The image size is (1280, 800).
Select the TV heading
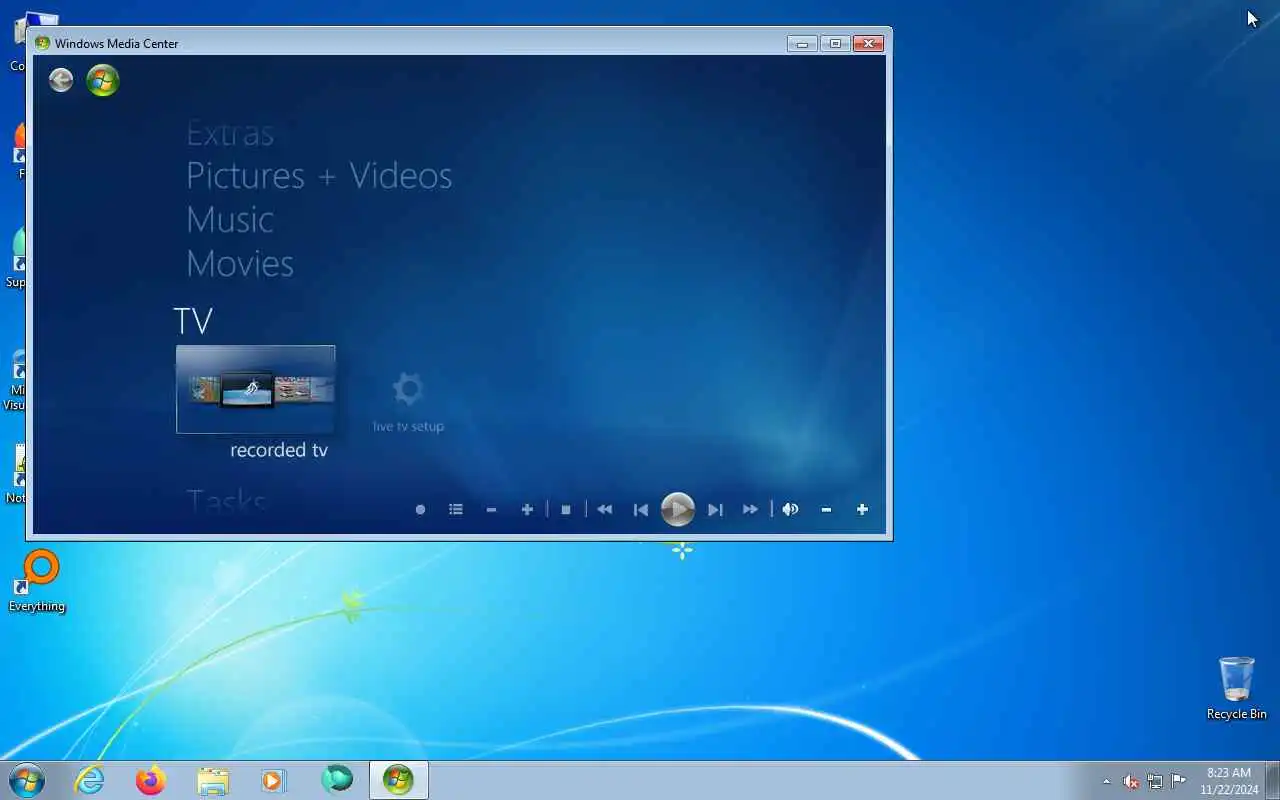pos(193,321)
